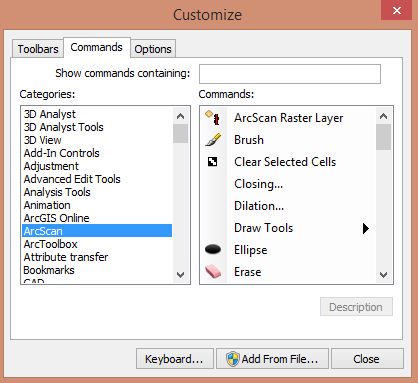The image size is (418, 383).
Task: Select the Ellipse command label
Action: (251, 250)
